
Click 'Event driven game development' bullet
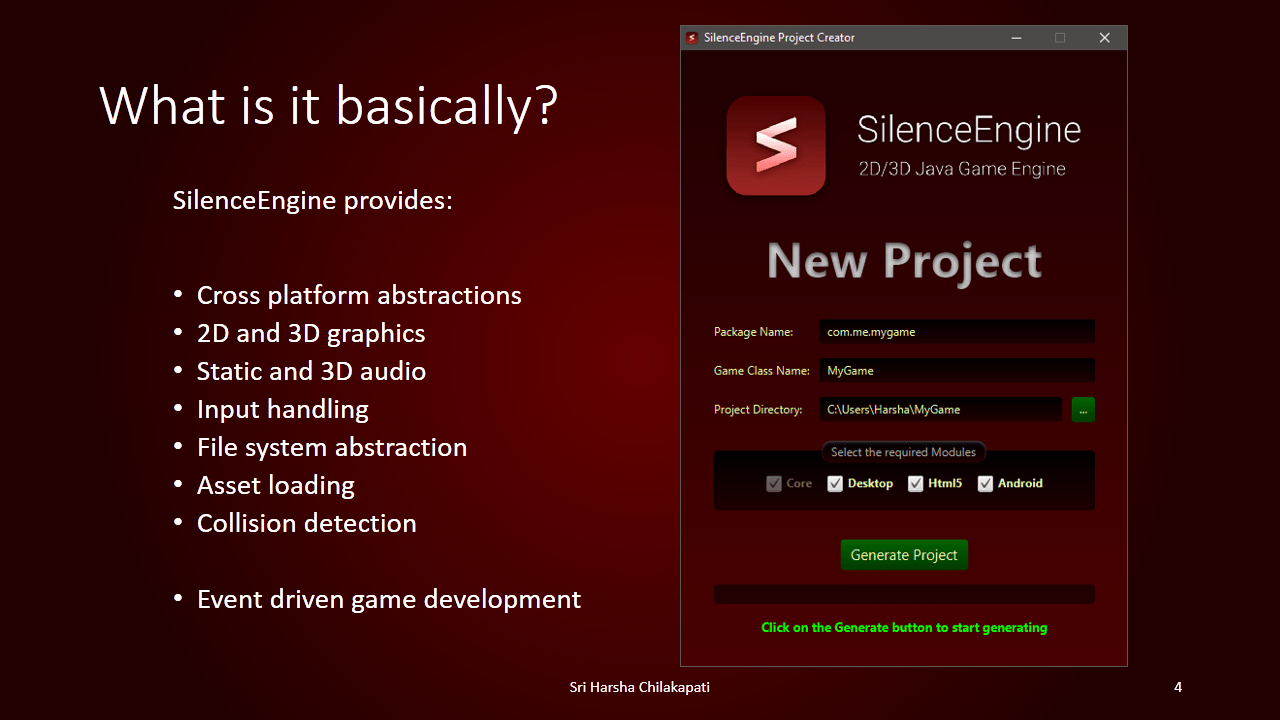(x=389, y=599)
